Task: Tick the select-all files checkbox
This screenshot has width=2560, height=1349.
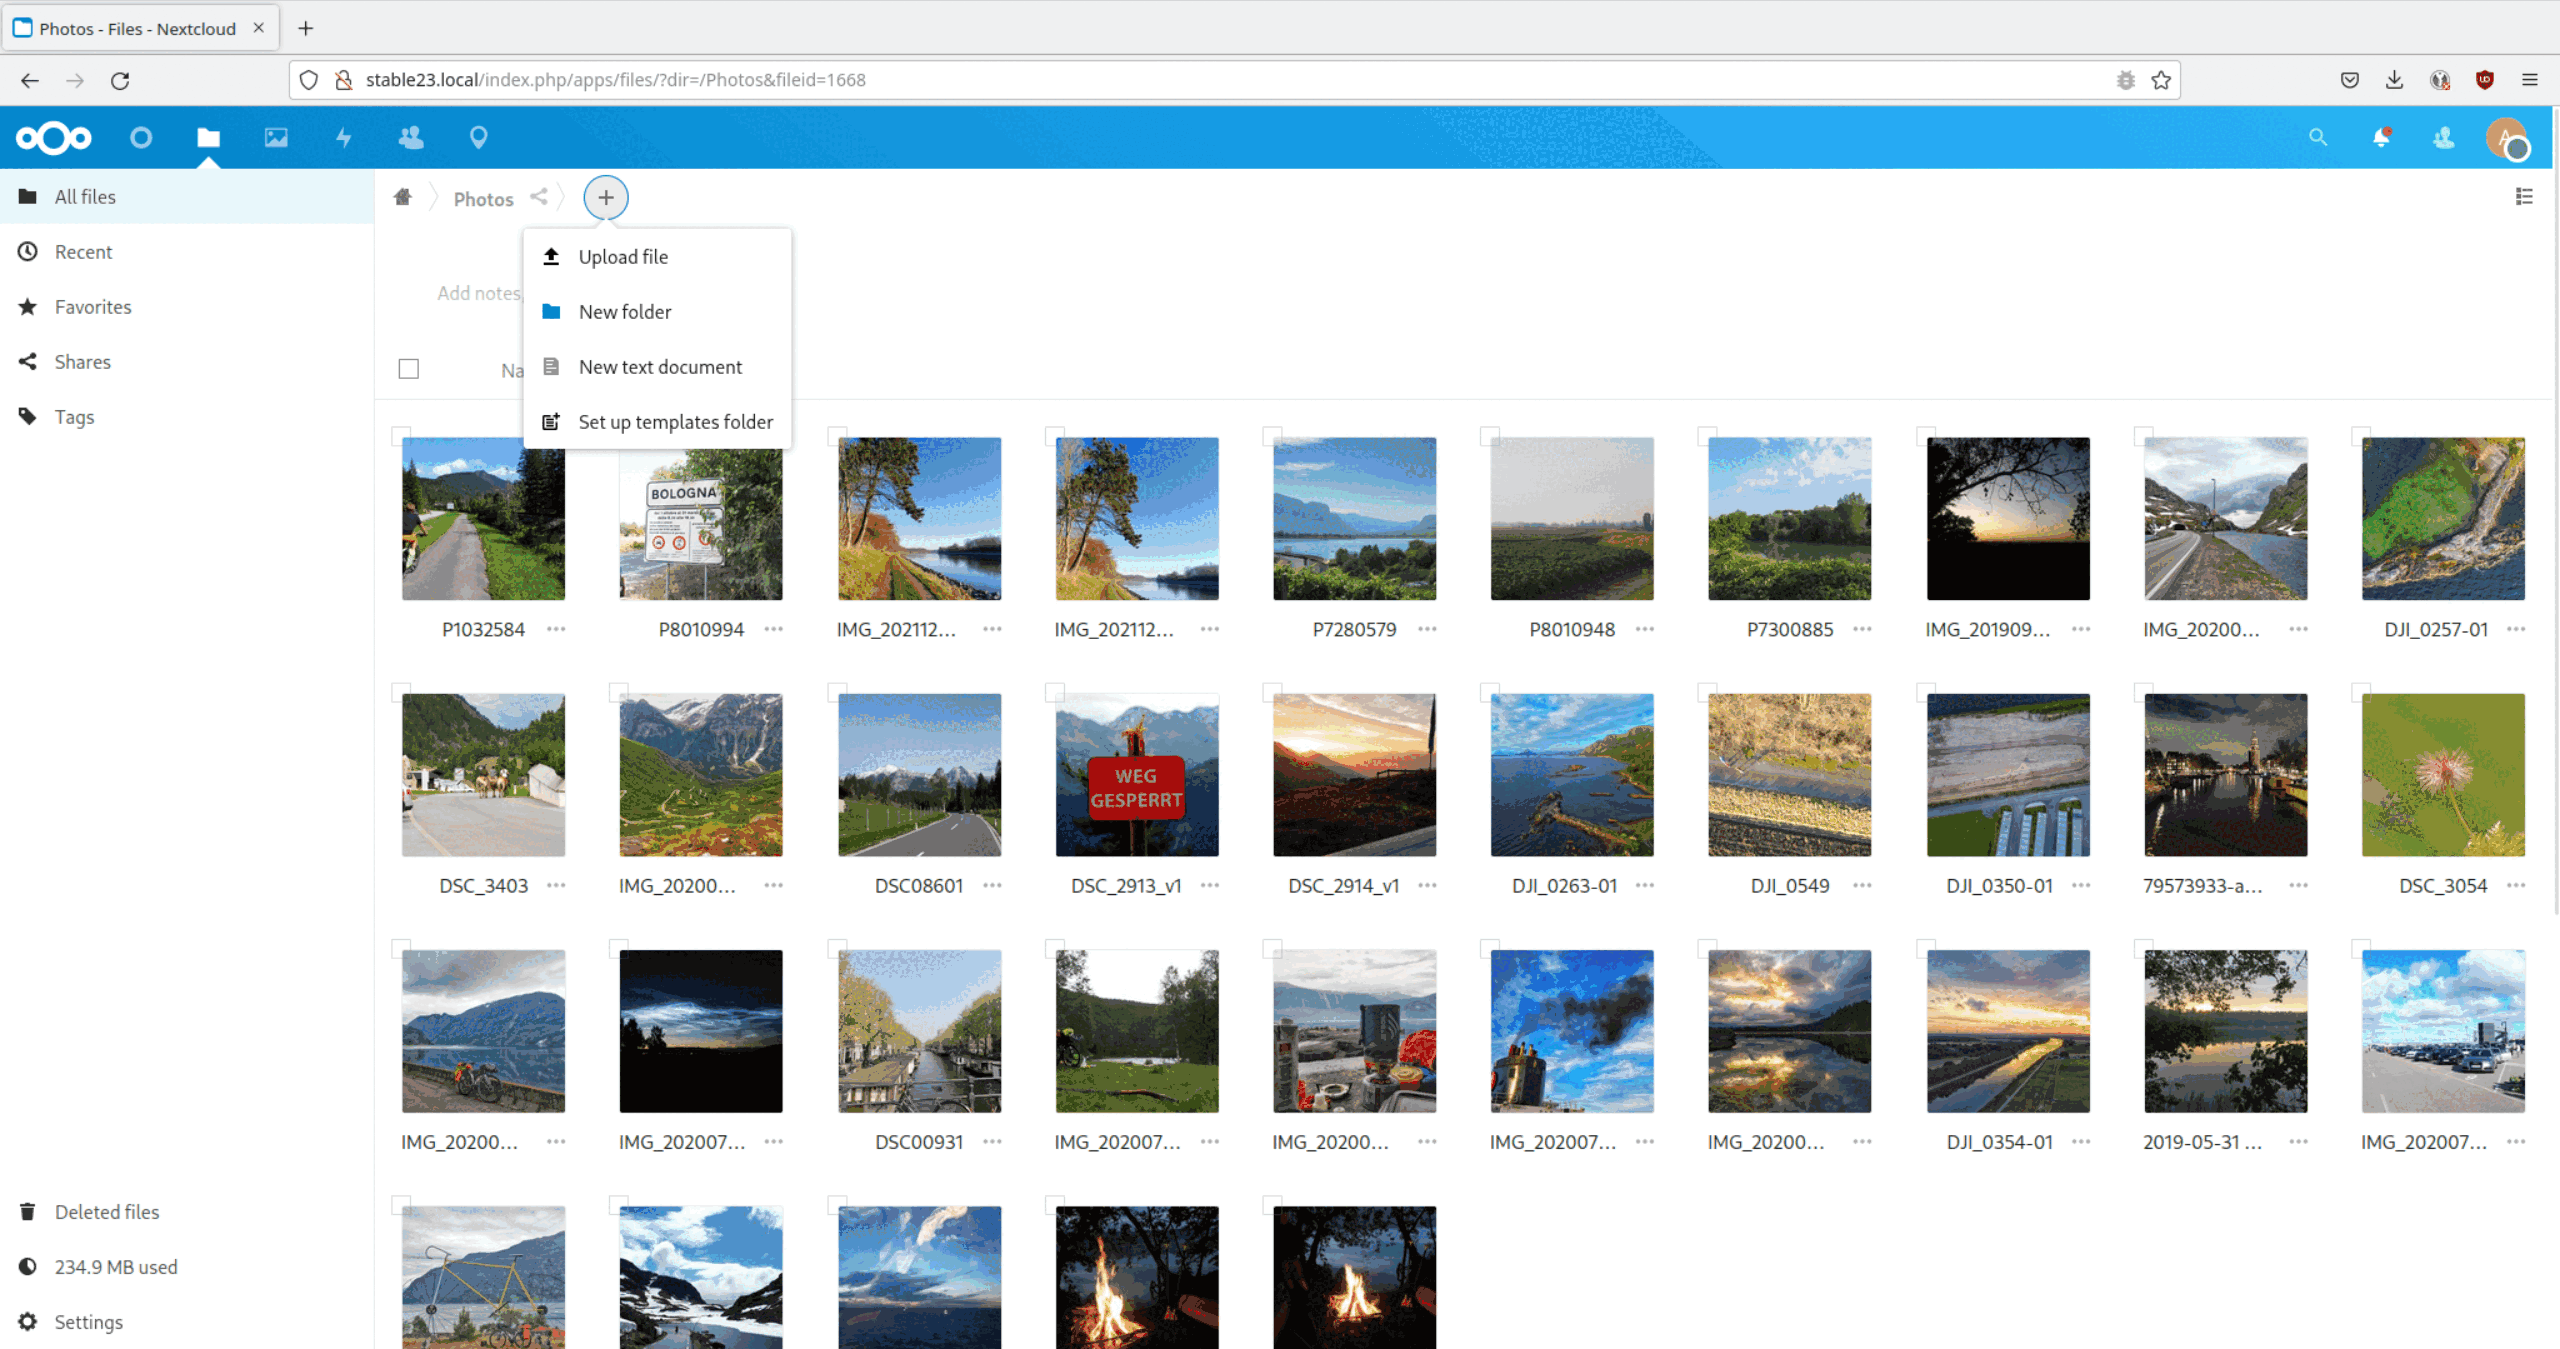Action: (408, 369)
